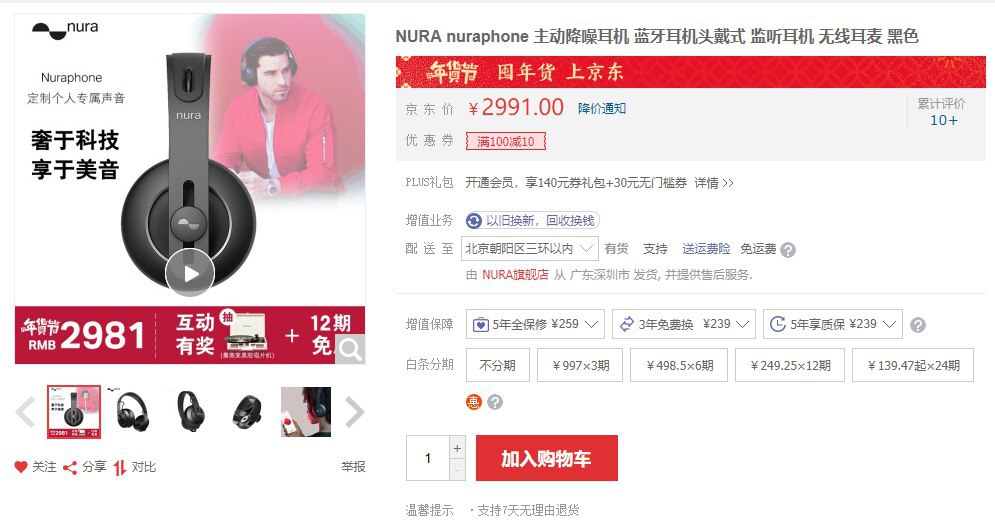Viewport: 995px width, 530px height.
Task: Click the red 加入购物车 button
Action: tap(546, 459)
